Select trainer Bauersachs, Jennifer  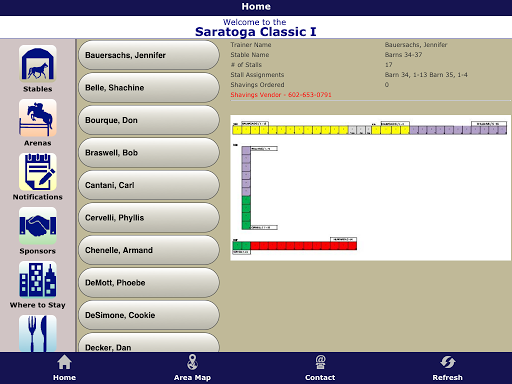pos(149,55)
